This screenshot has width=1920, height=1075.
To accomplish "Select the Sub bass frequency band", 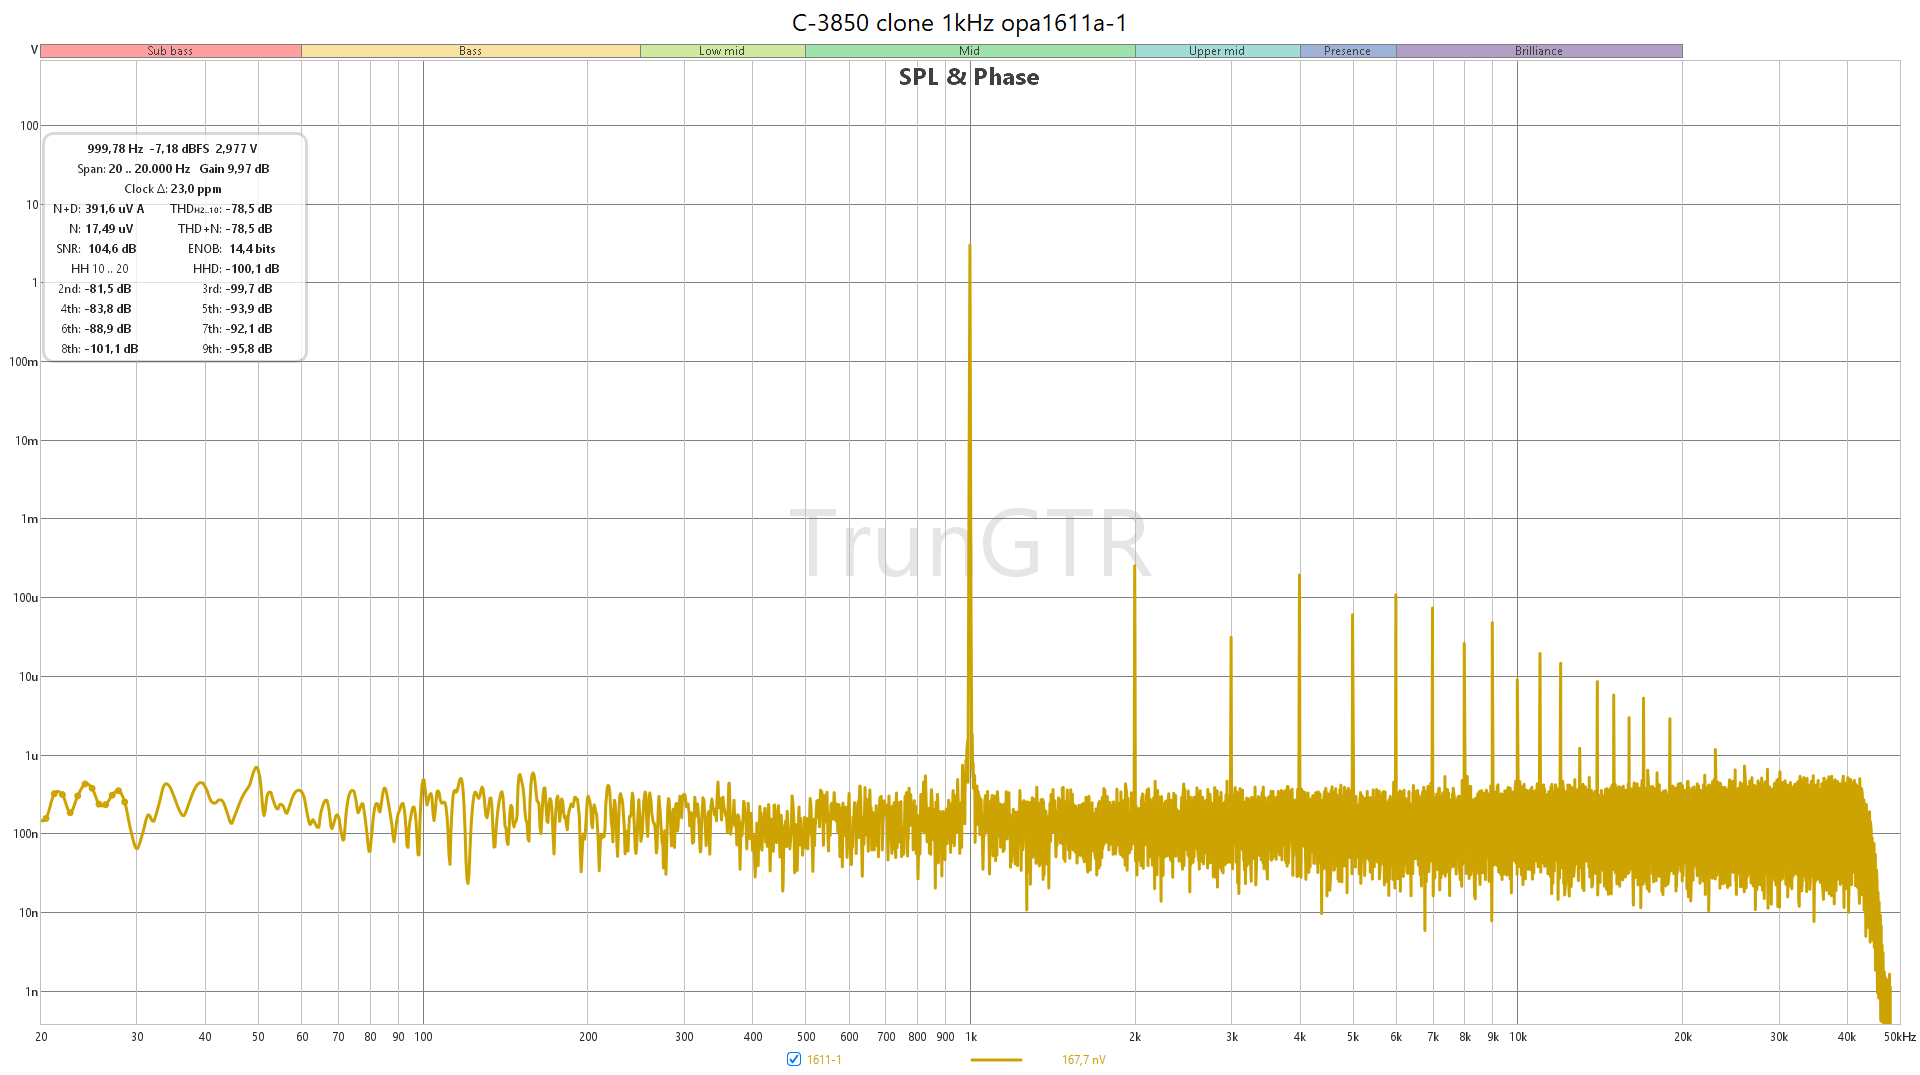I will coord(170,51).
